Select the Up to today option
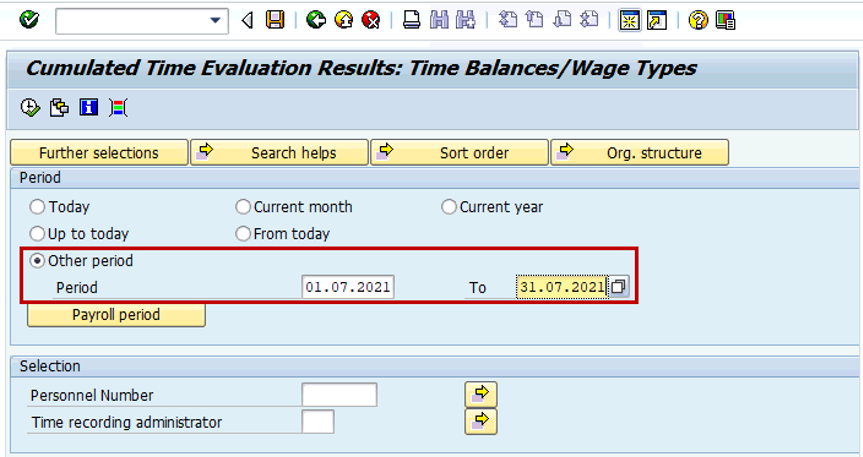The height and width of the screenshot is (457, 863). pyautogui.click(x=37, y=234)
